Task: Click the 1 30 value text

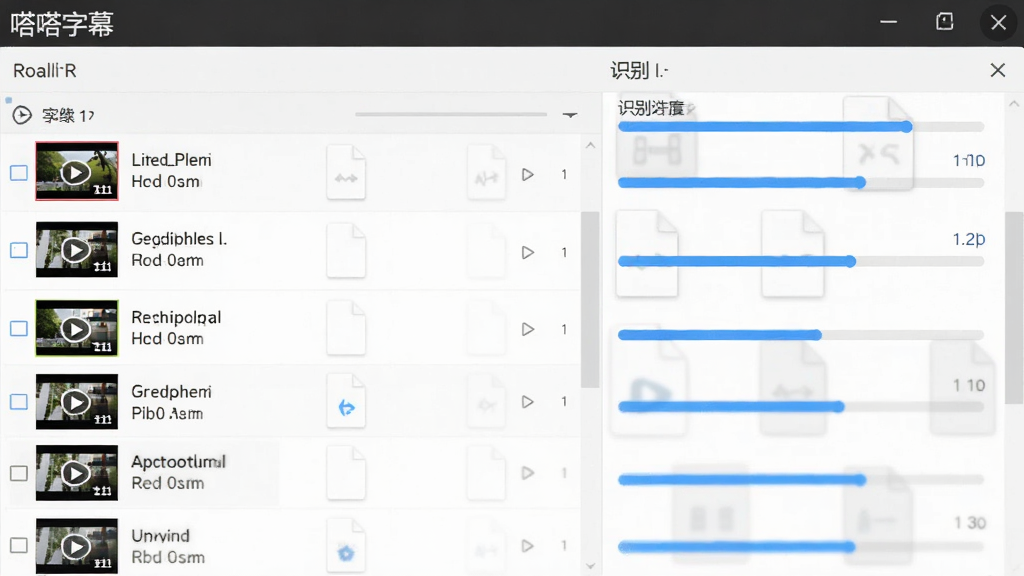Action: coord(970,523)
